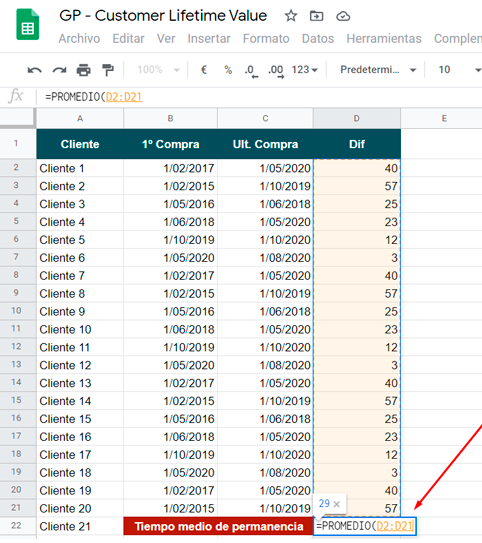482x543 pixels.
Task: Open the Editar menu
Action: [128, 38]
